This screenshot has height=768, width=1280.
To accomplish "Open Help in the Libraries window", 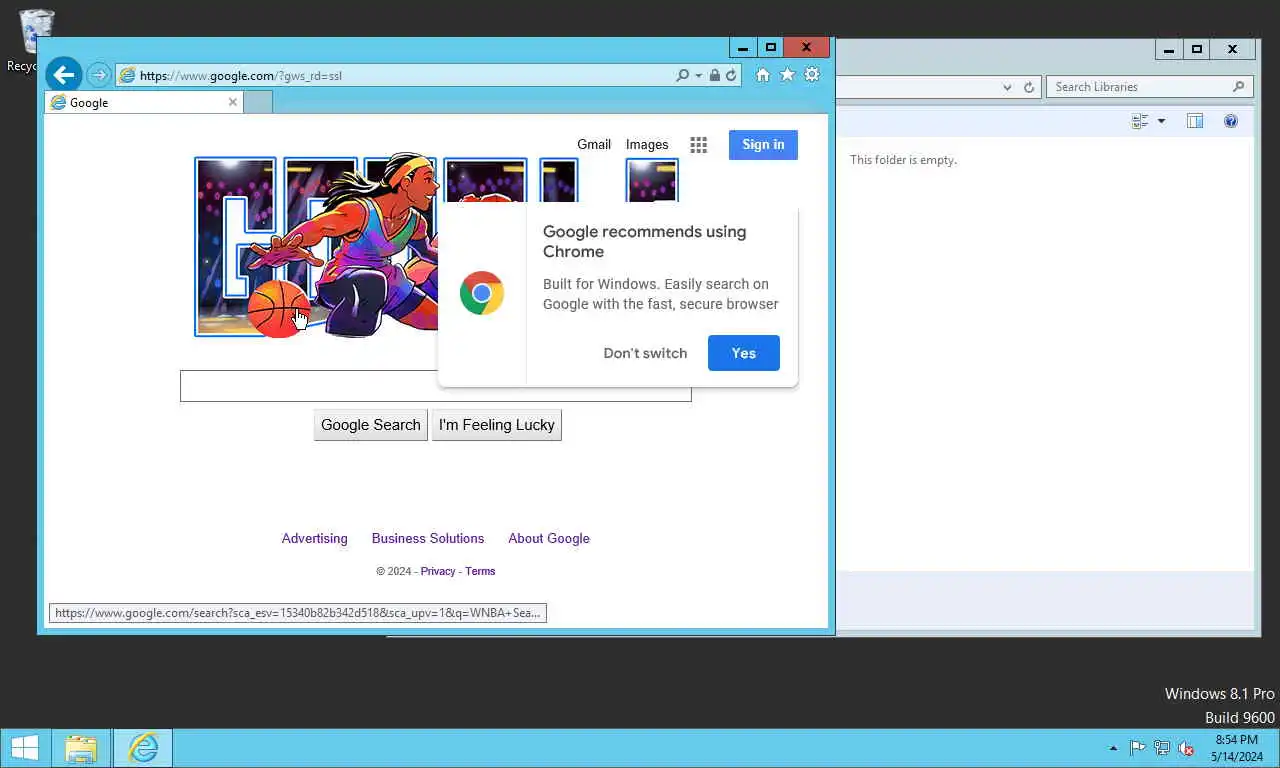I will [1231, 121].
